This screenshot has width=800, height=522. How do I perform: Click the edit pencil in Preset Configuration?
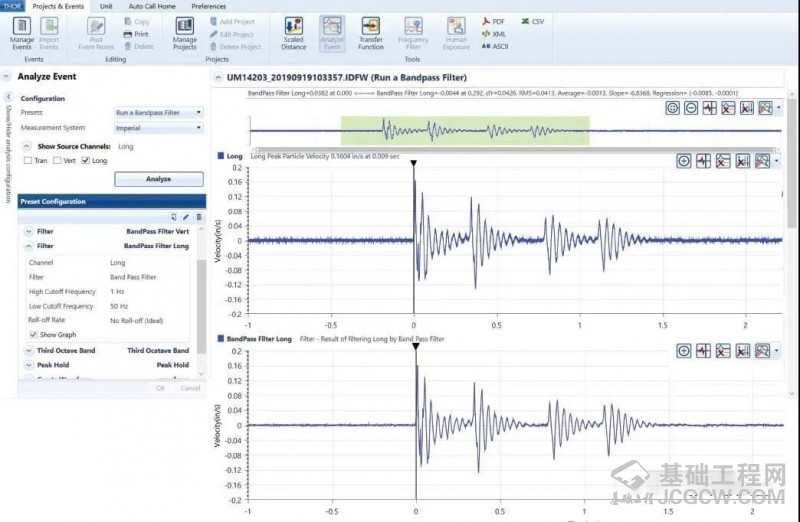pos(186,216)
